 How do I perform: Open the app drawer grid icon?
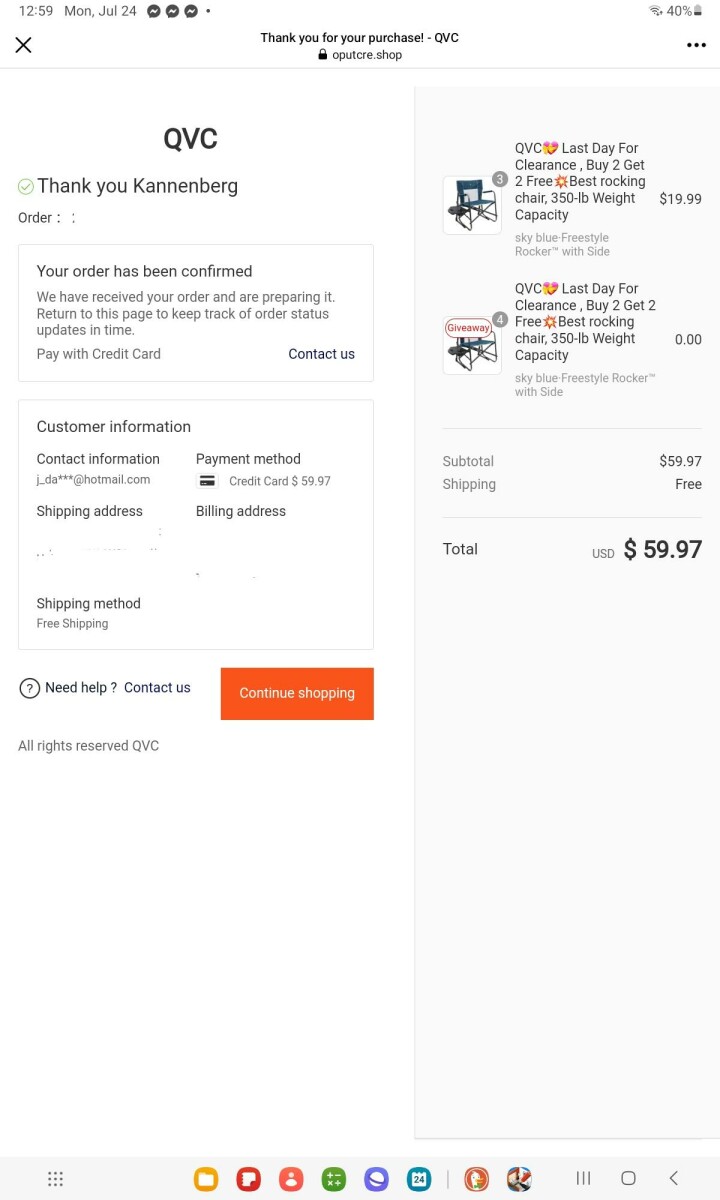56,1179
